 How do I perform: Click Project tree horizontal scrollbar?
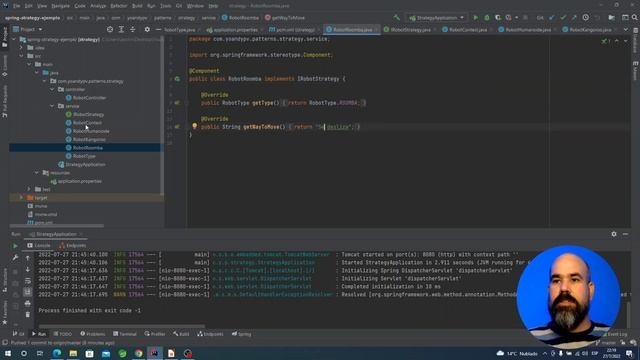click(x=57, y=226)
